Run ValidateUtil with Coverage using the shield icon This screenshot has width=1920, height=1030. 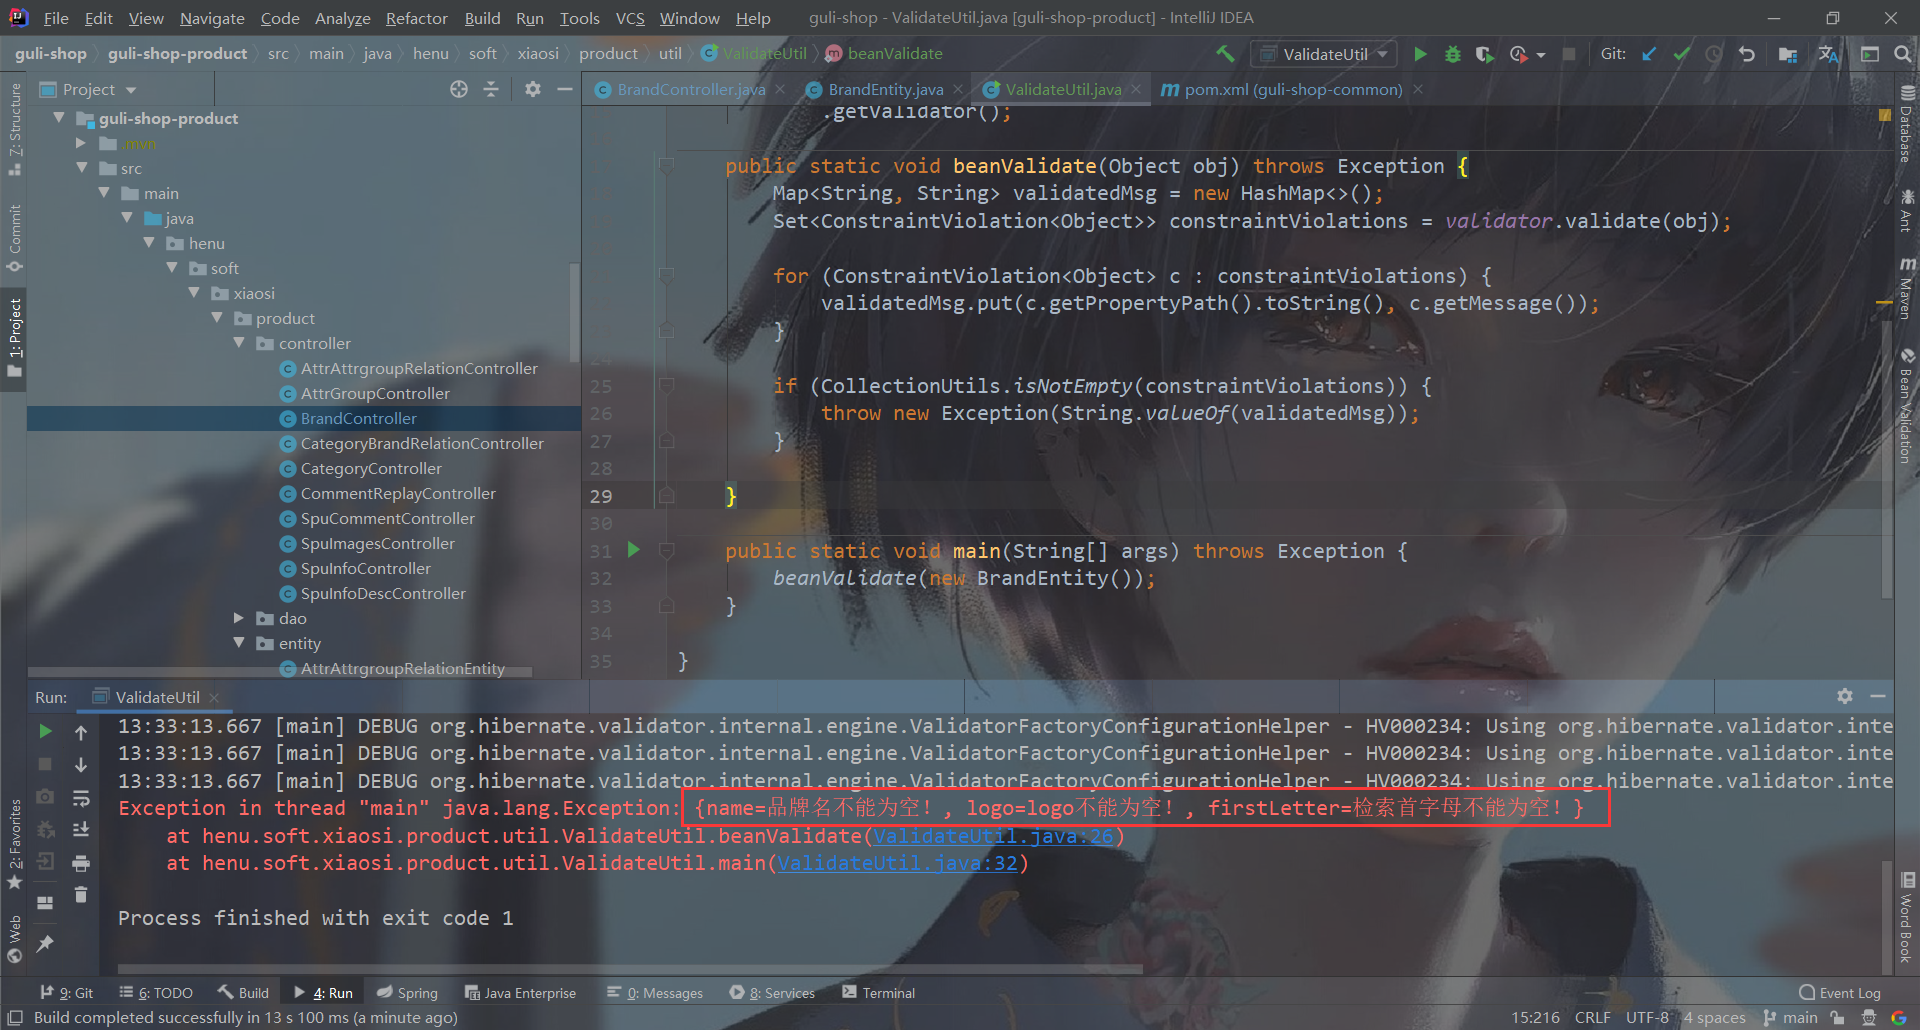coord(1484,54)
